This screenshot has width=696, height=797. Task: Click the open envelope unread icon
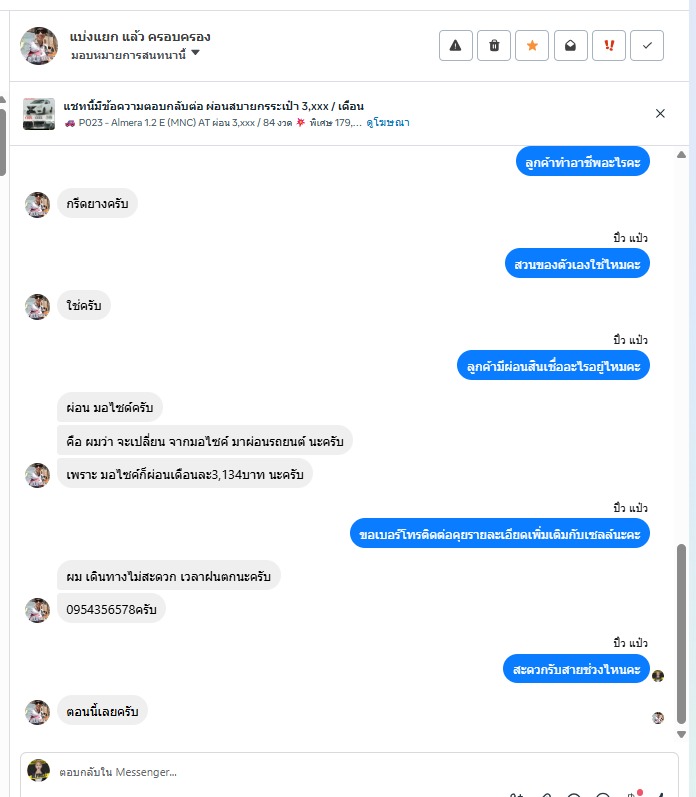click(x=570, y=46)
